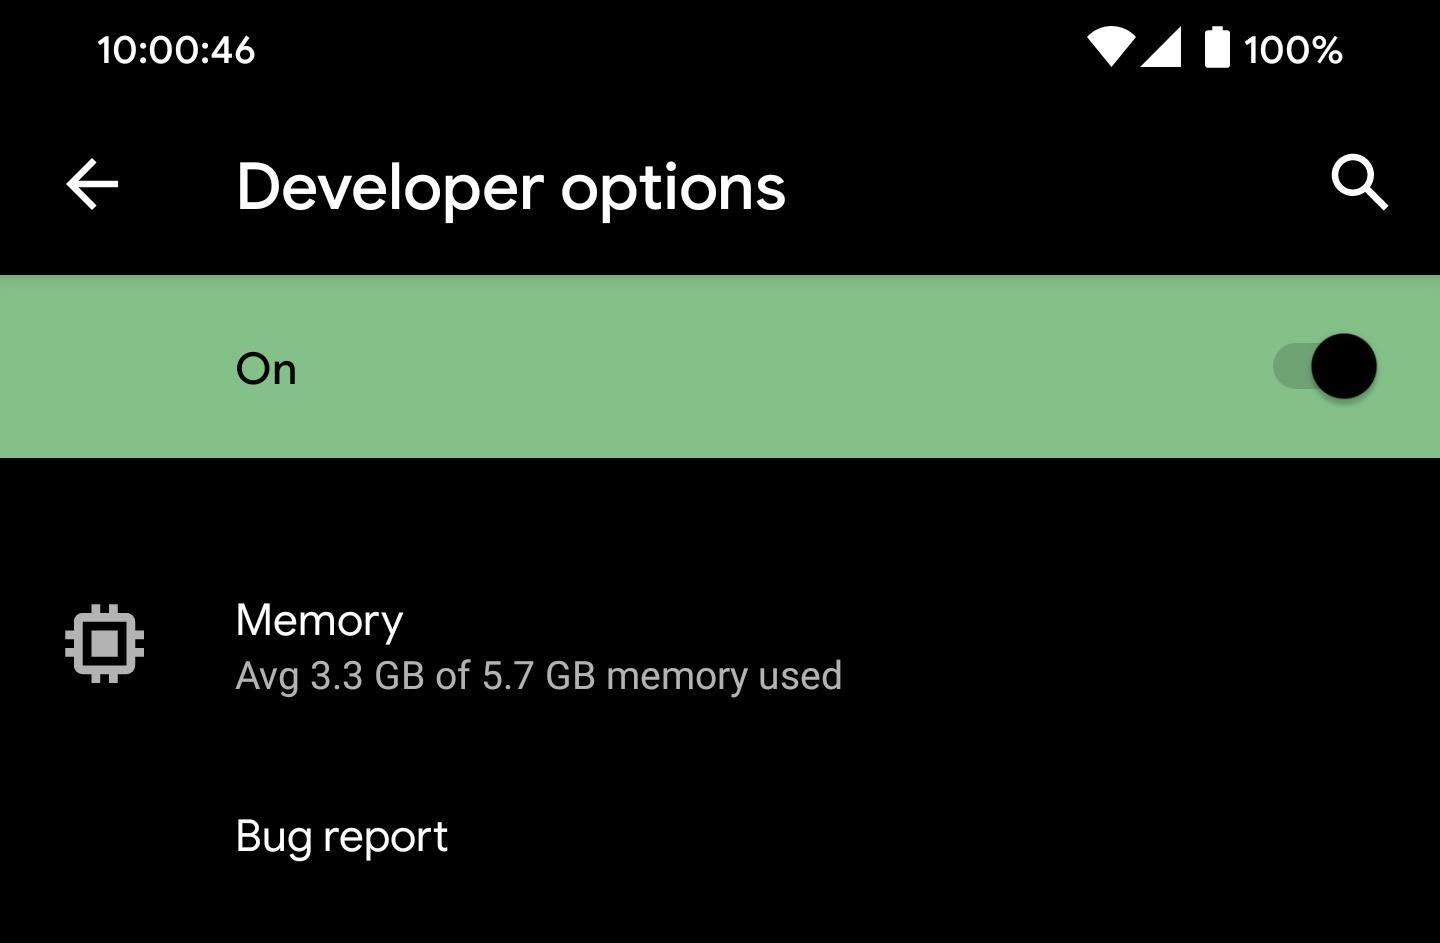Tap the Memory chip icon
The width and height of the screenshot is (1440, 943).
coord(105,644)
